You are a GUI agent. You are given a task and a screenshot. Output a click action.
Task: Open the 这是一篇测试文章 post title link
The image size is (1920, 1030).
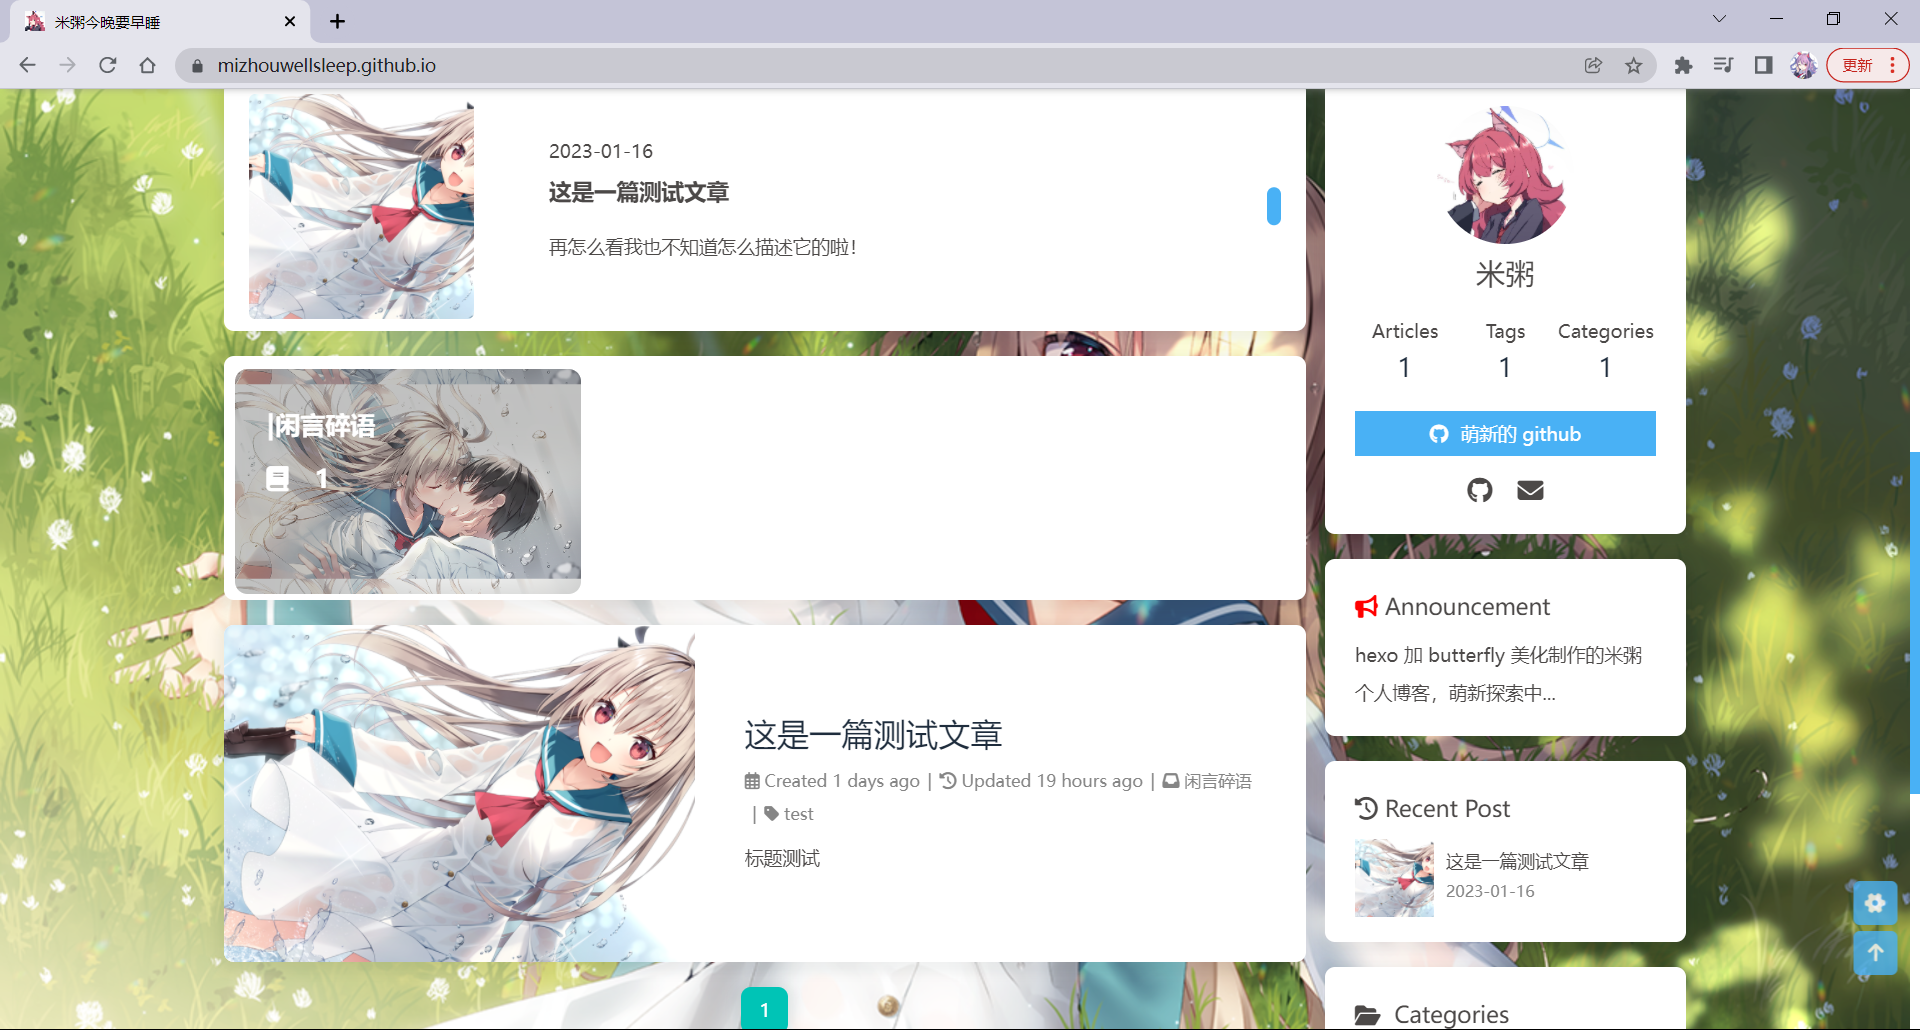coord(872,735)
